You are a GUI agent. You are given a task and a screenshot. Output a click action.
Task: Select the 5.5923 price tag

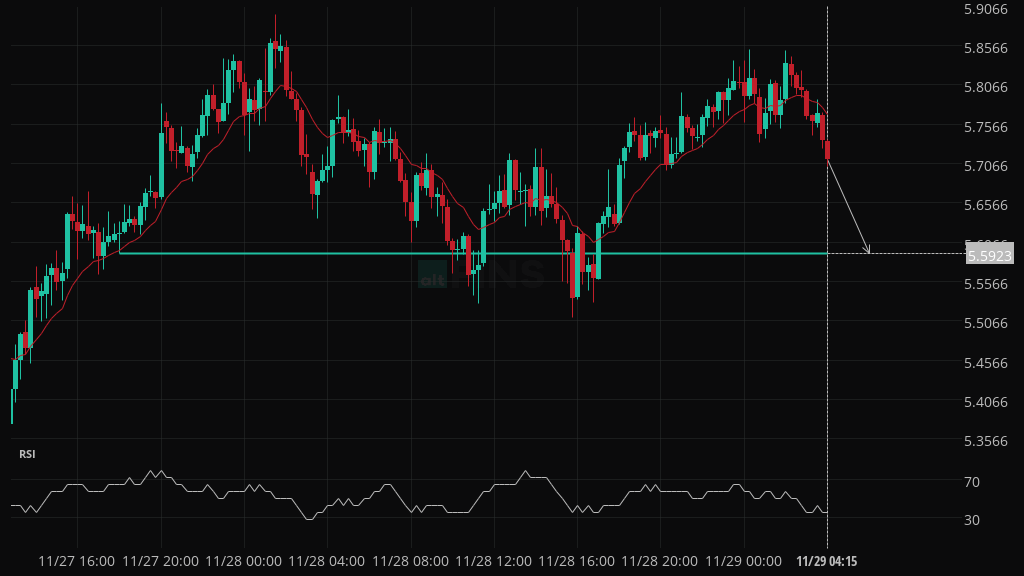pyautogui.click(x=989, y=256)
